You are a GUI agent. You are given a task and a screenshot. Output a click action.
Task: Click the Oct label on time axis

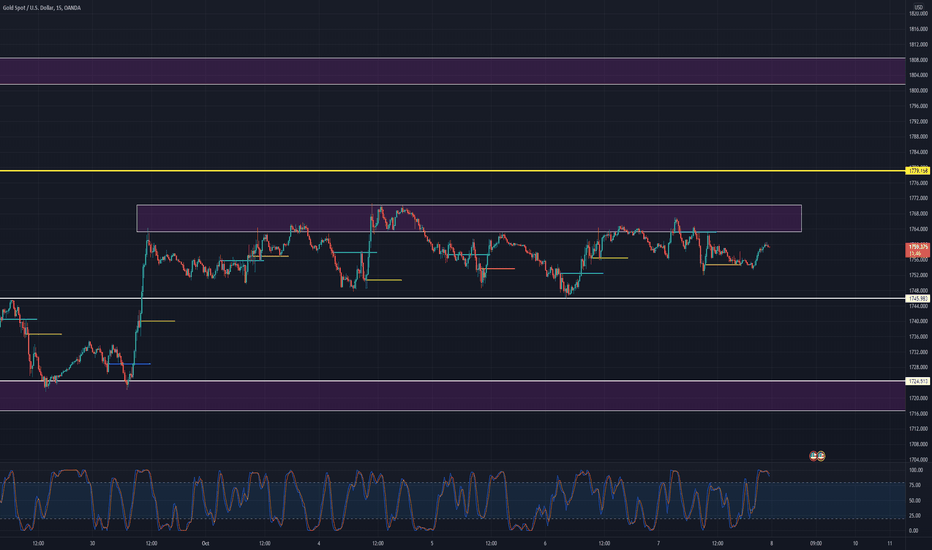pyautogui.click(x=206, y=543)
